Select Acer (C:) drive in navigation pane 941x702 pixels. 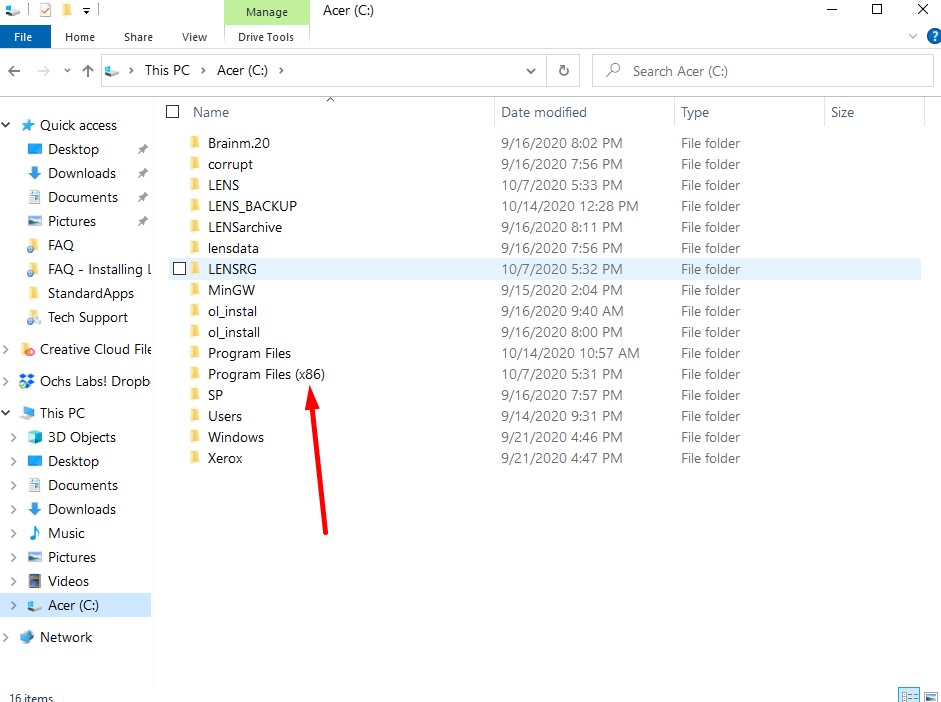(73, 605)
